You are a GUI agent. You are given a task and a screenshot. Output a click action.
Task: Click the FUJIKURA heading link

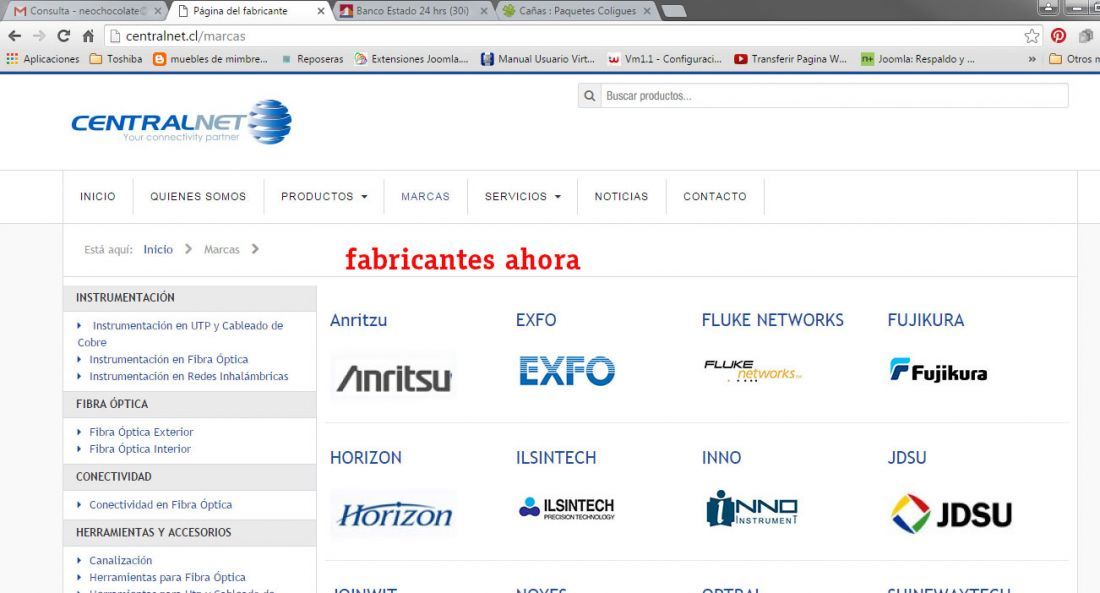tap(925, 320)
